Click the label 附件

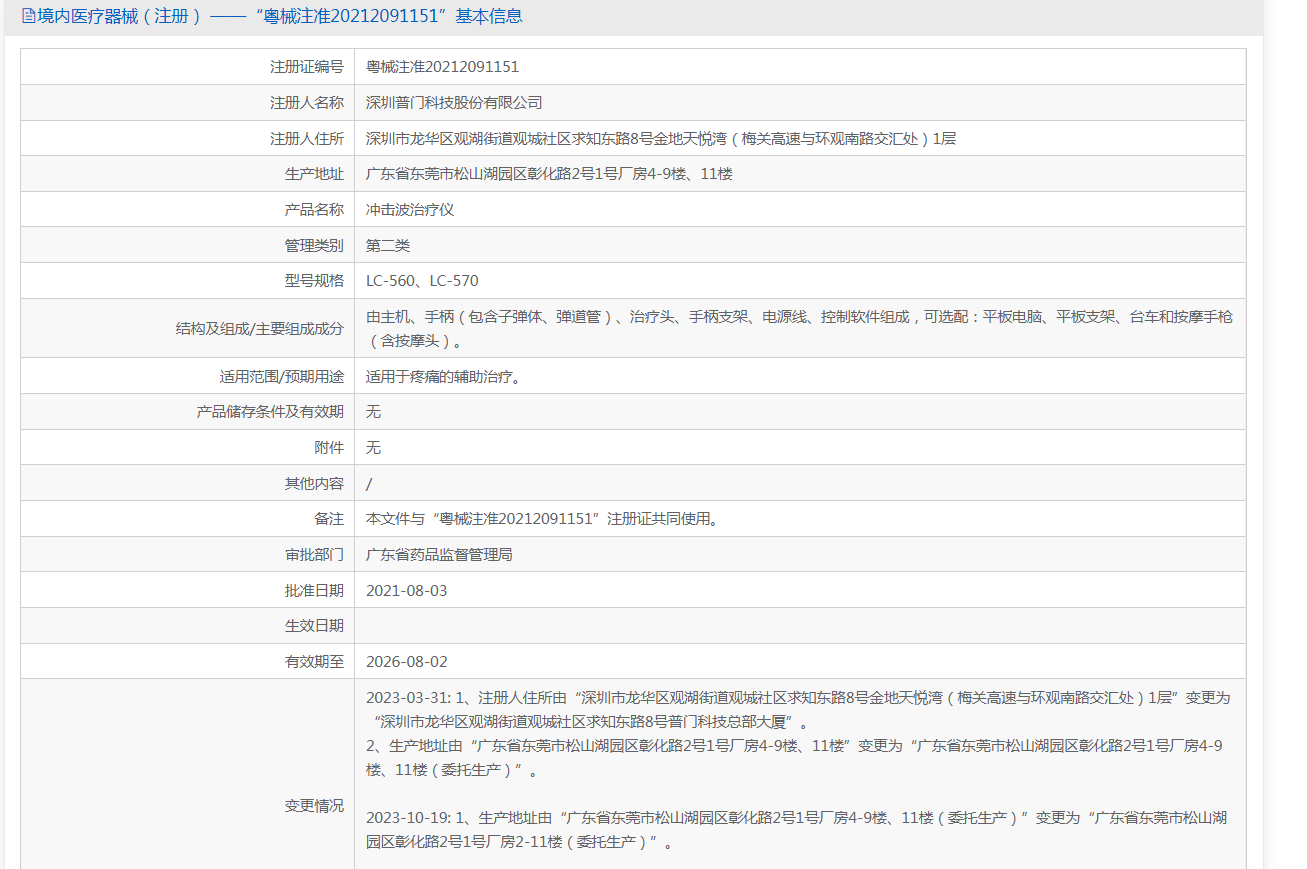(329, 447)
